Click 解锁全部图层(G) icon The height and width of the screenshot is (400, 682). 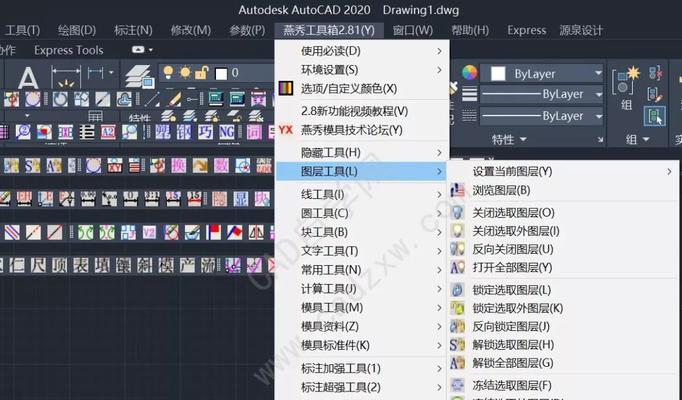[457, 363]
